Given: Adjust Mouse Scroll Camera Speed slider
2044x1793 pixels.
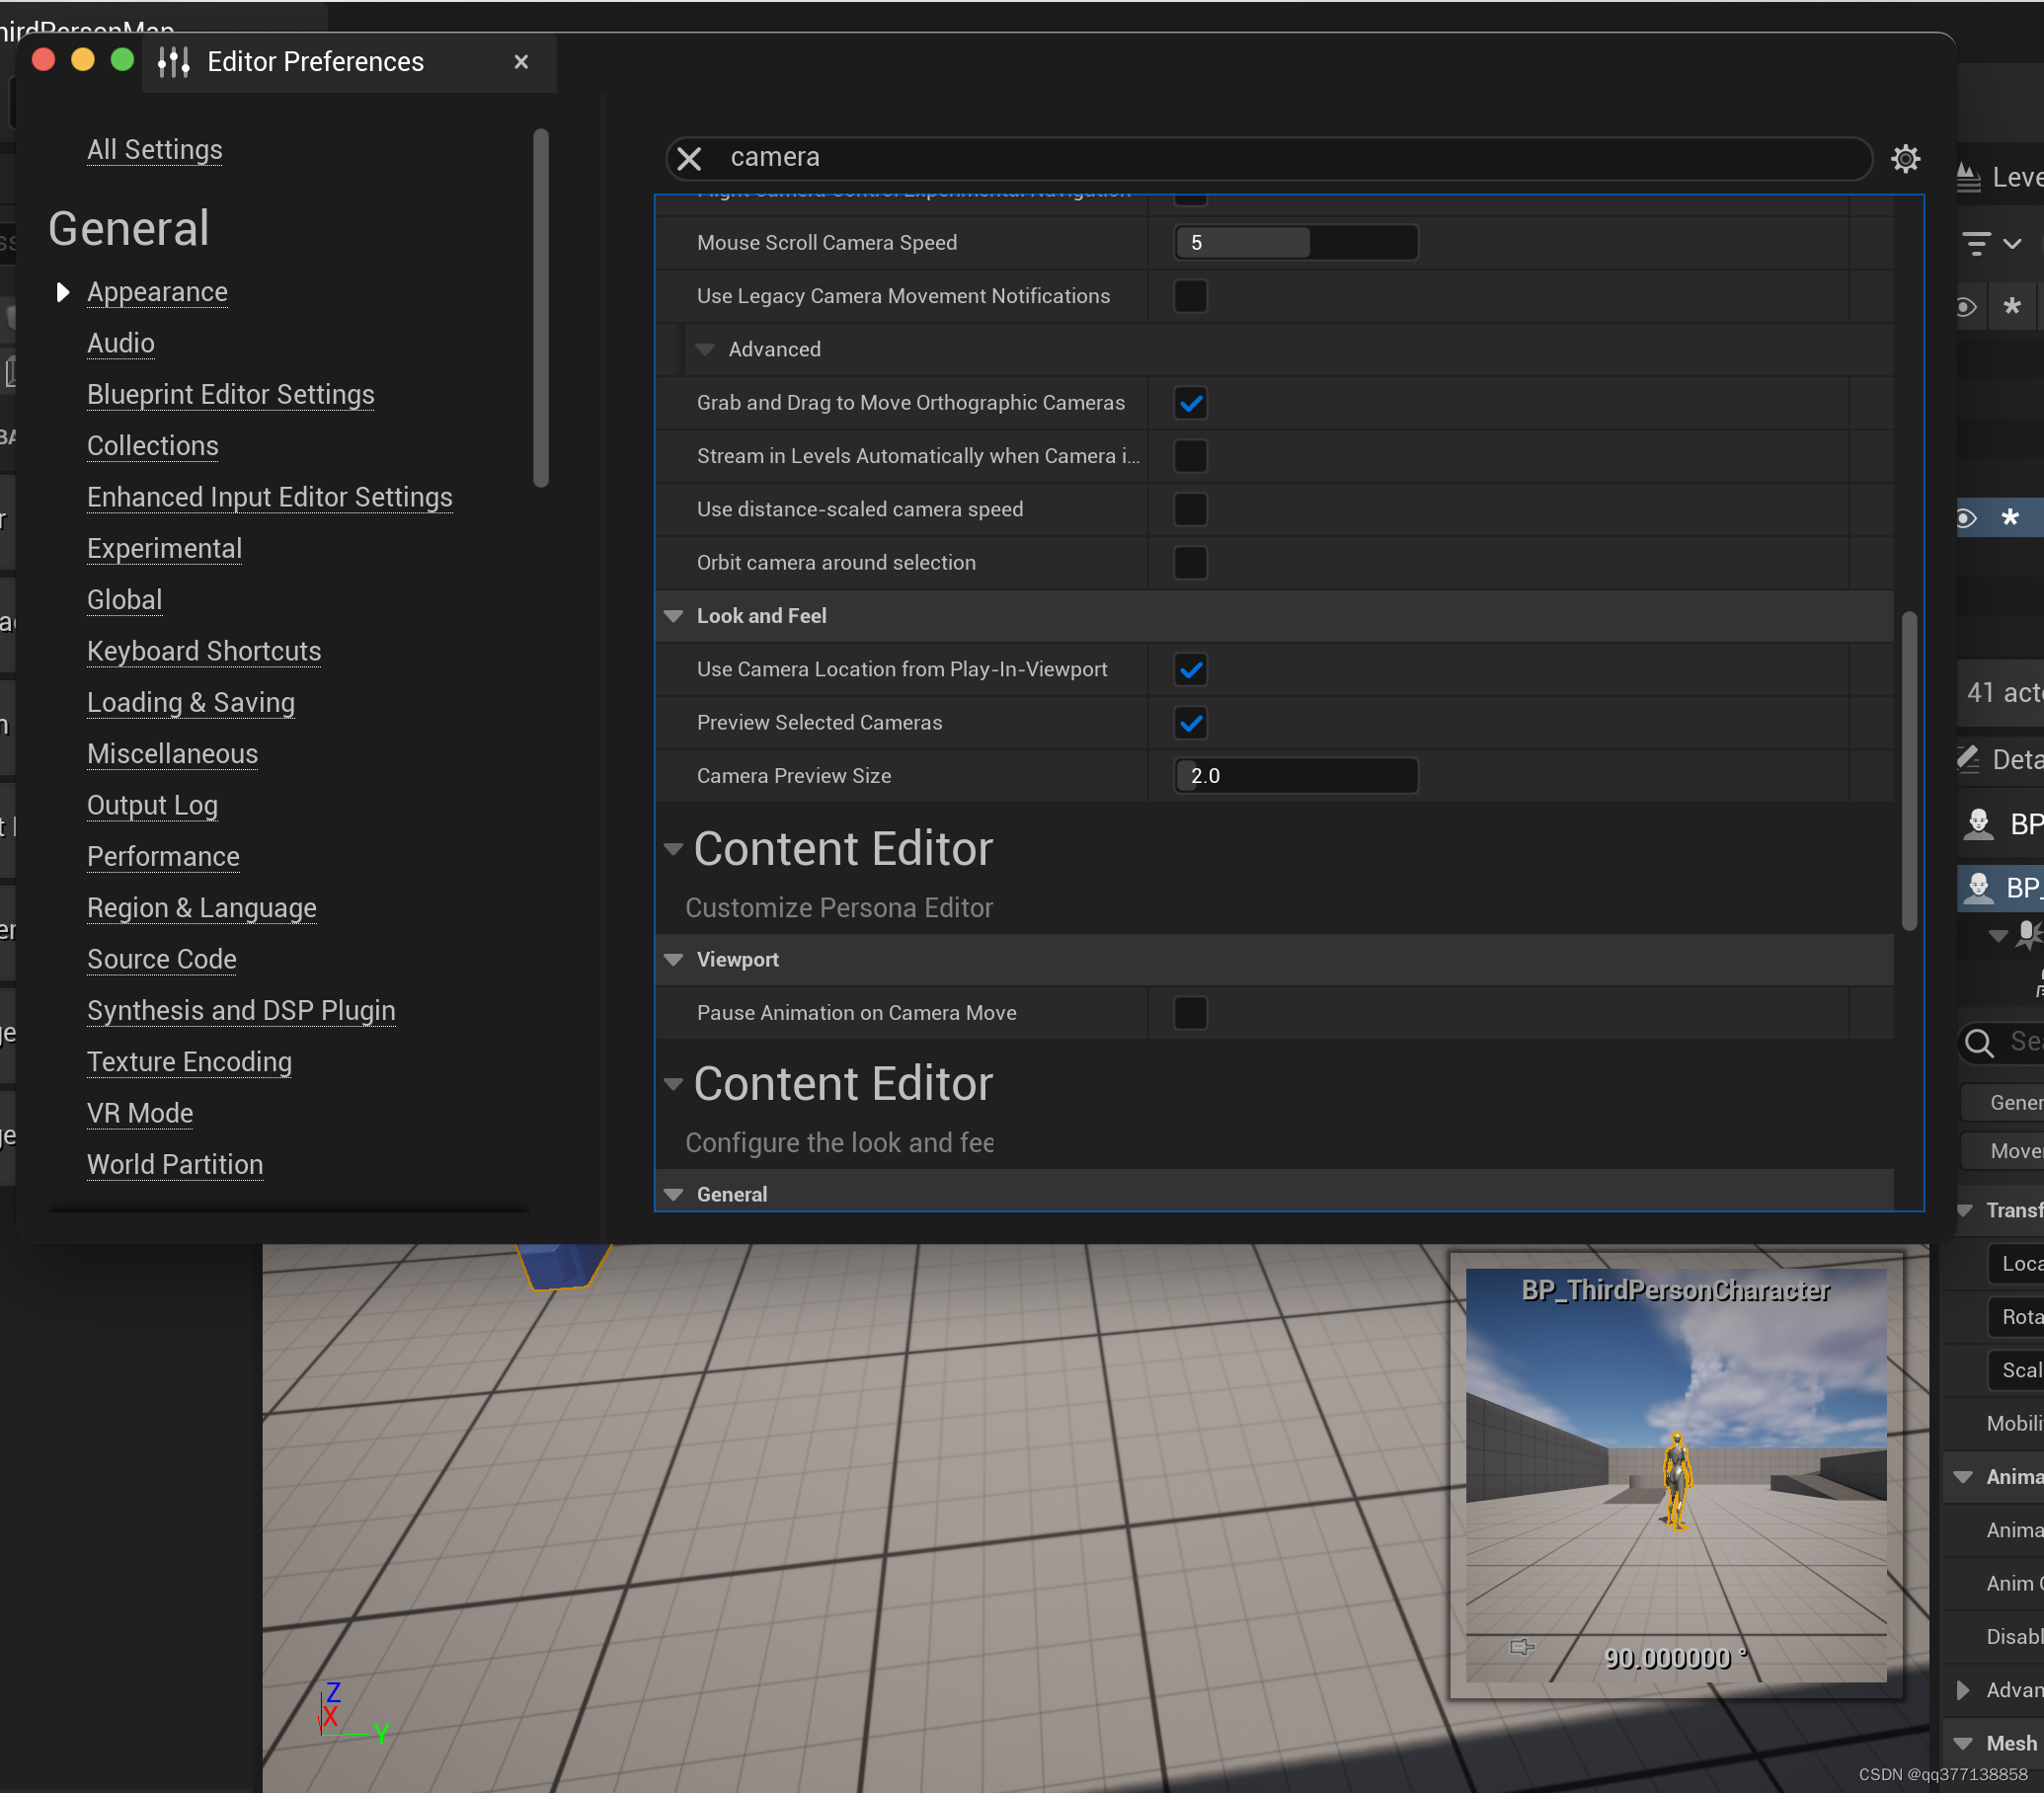Looking at the screenshot, I should 1295,243.
